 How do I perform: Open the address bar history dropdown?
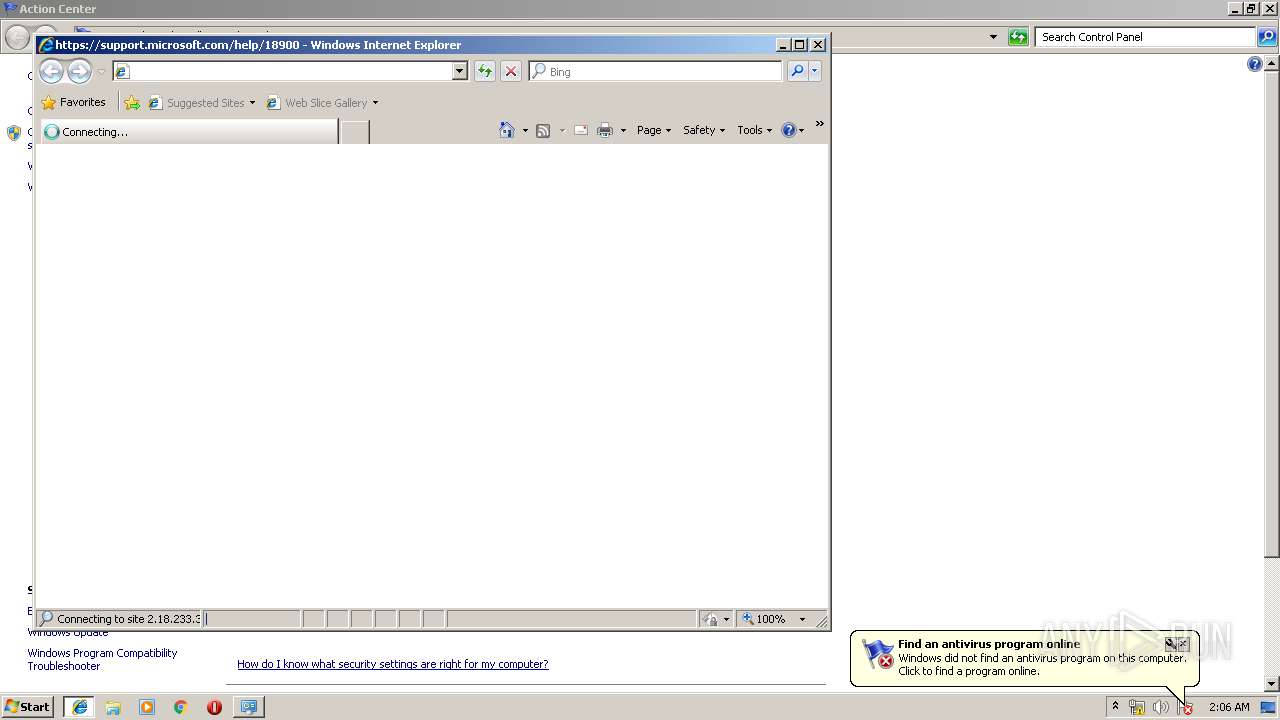click(460, 71)
